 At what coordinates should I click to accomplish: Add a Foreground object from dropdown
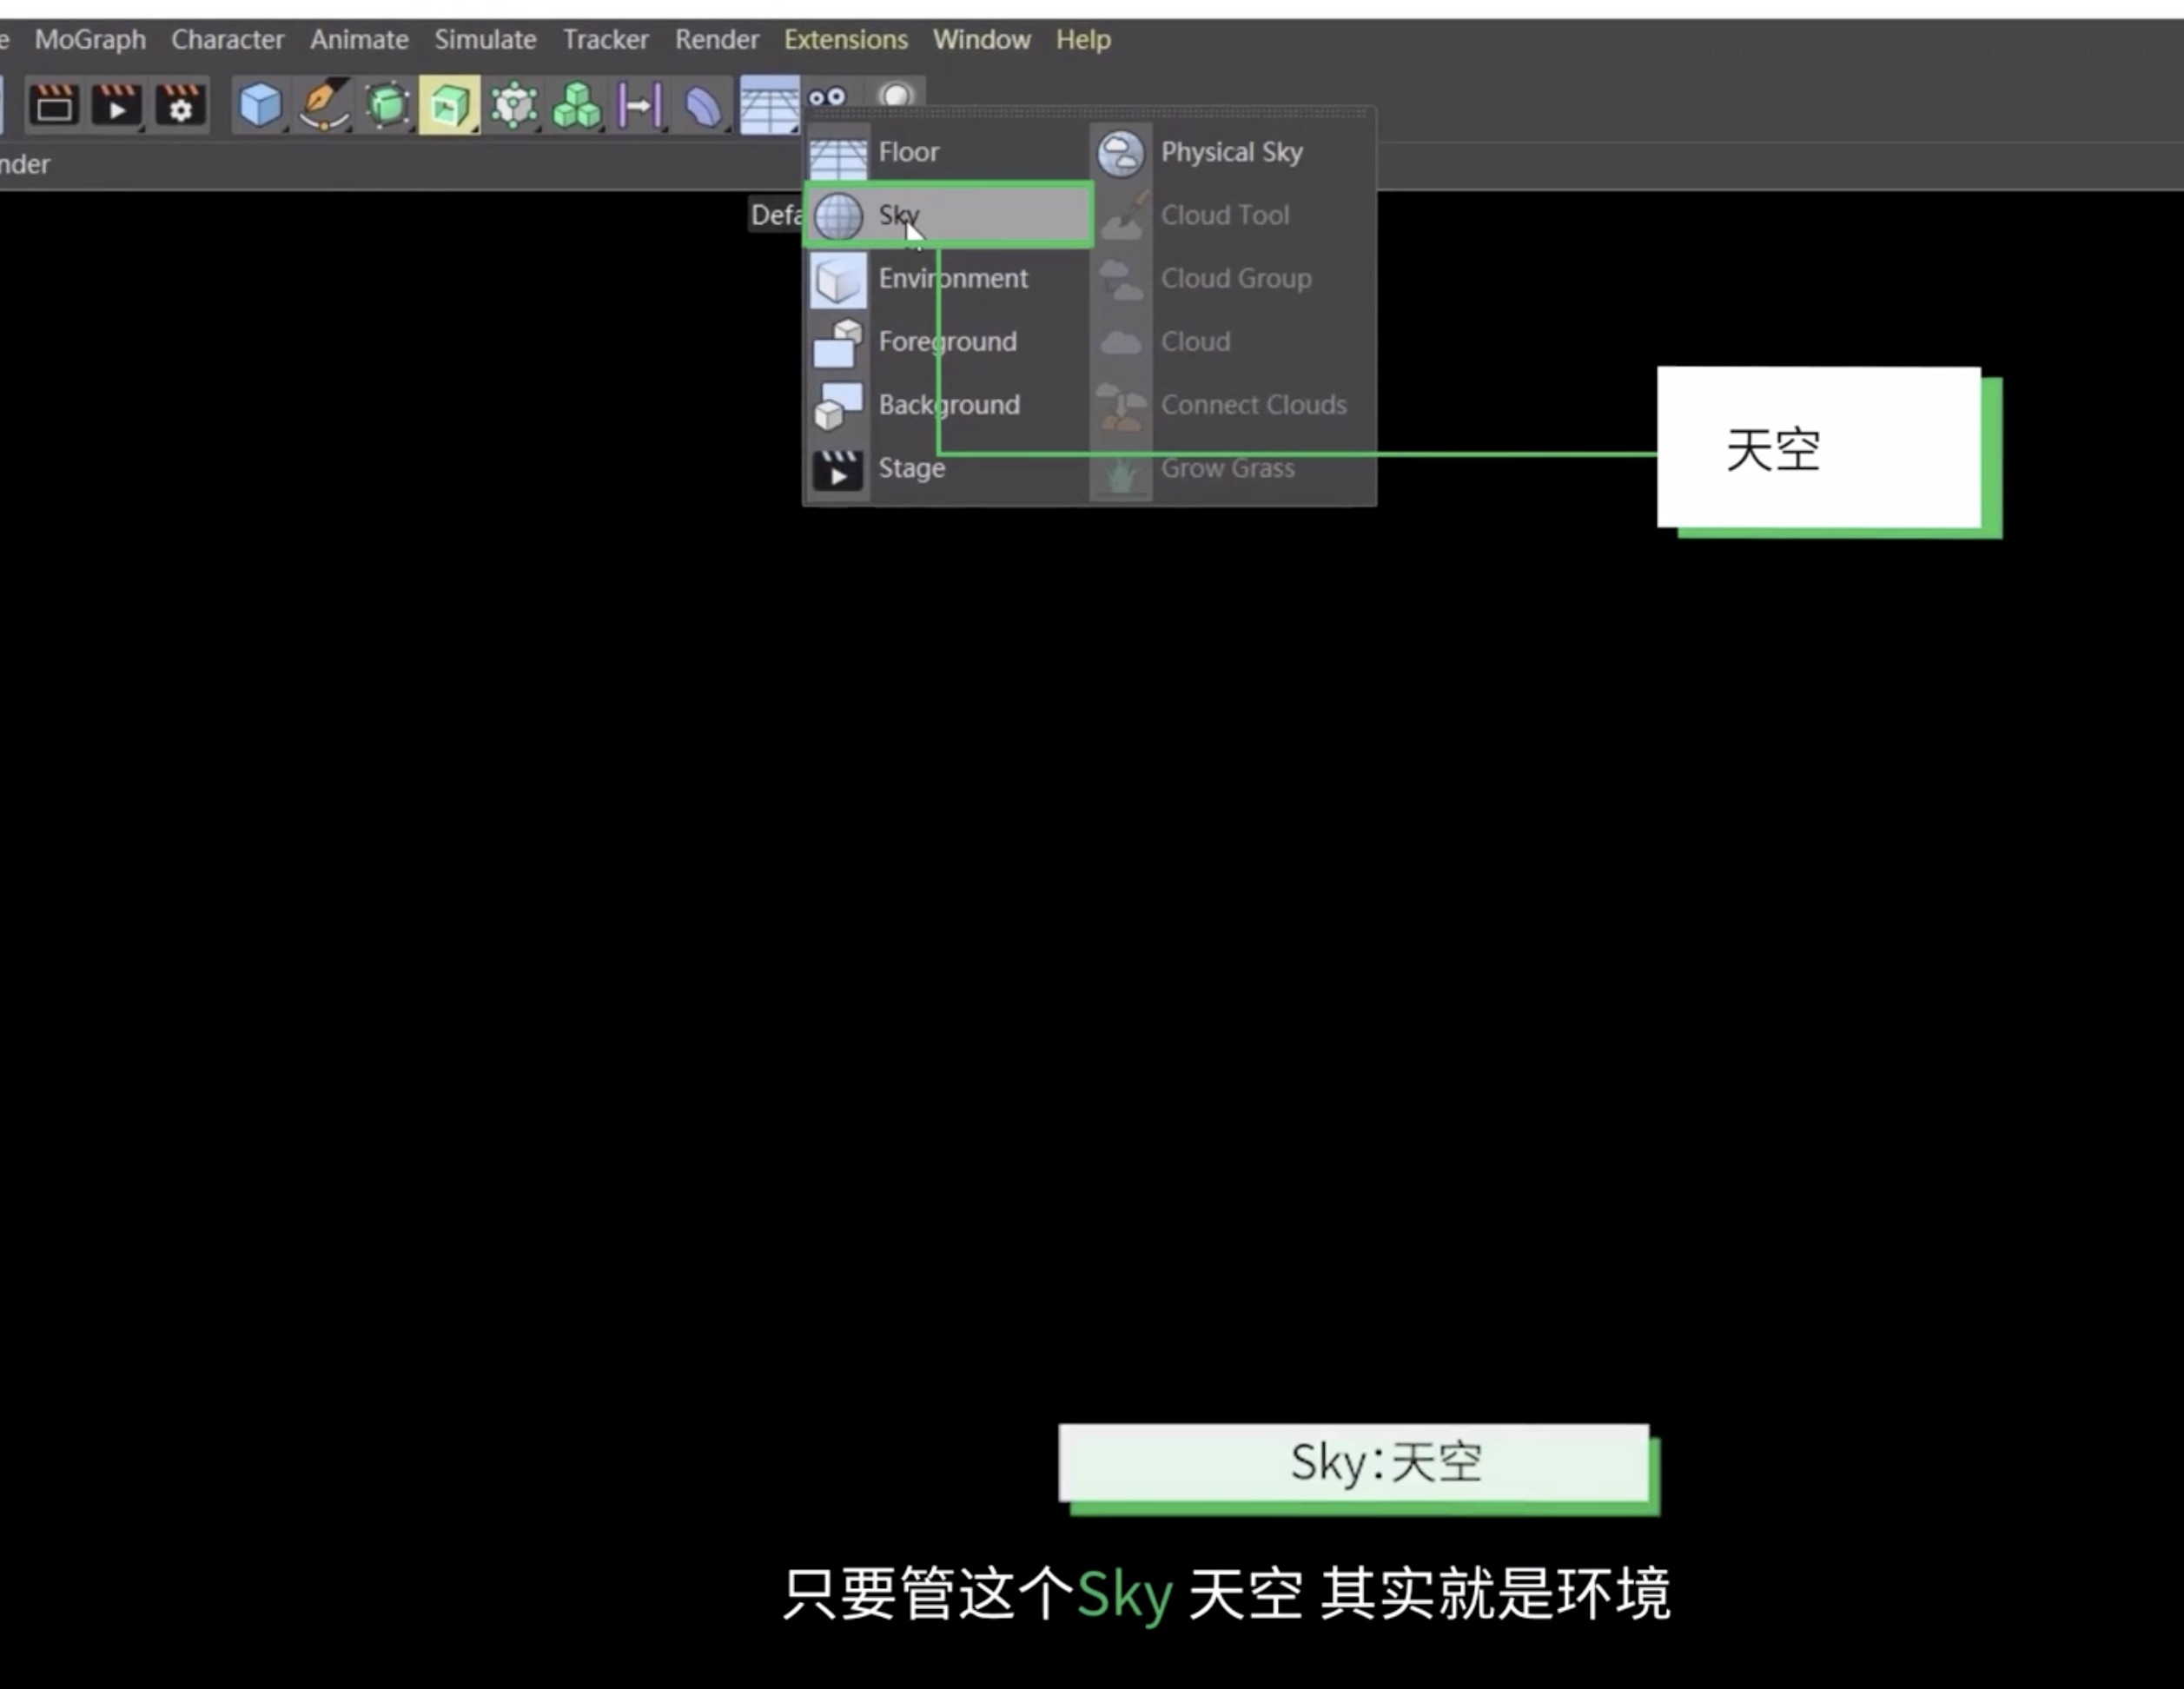tap(948, 341)
